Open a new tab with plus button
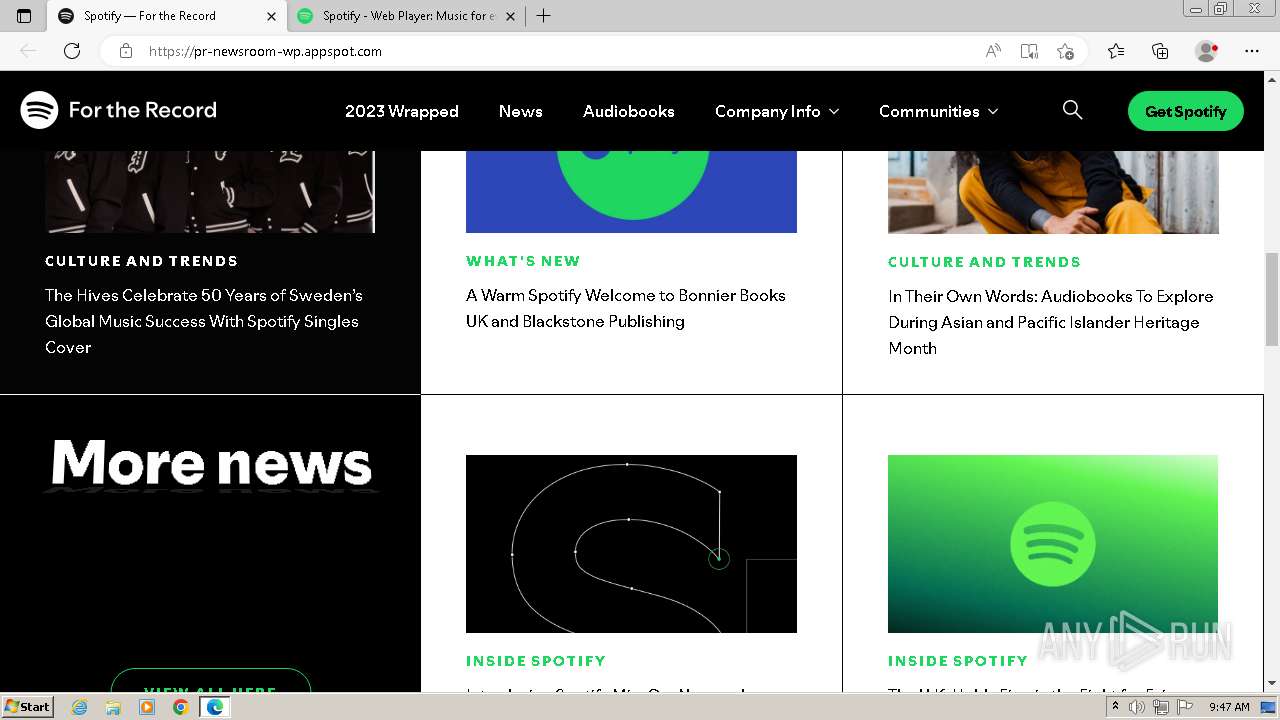 tap(543, 16)
